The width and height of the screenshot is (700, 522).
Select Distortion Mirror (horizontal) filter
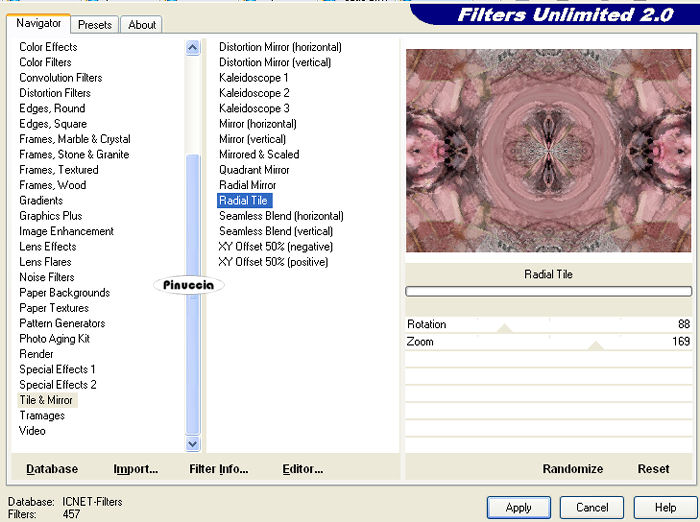click(280, 47)
